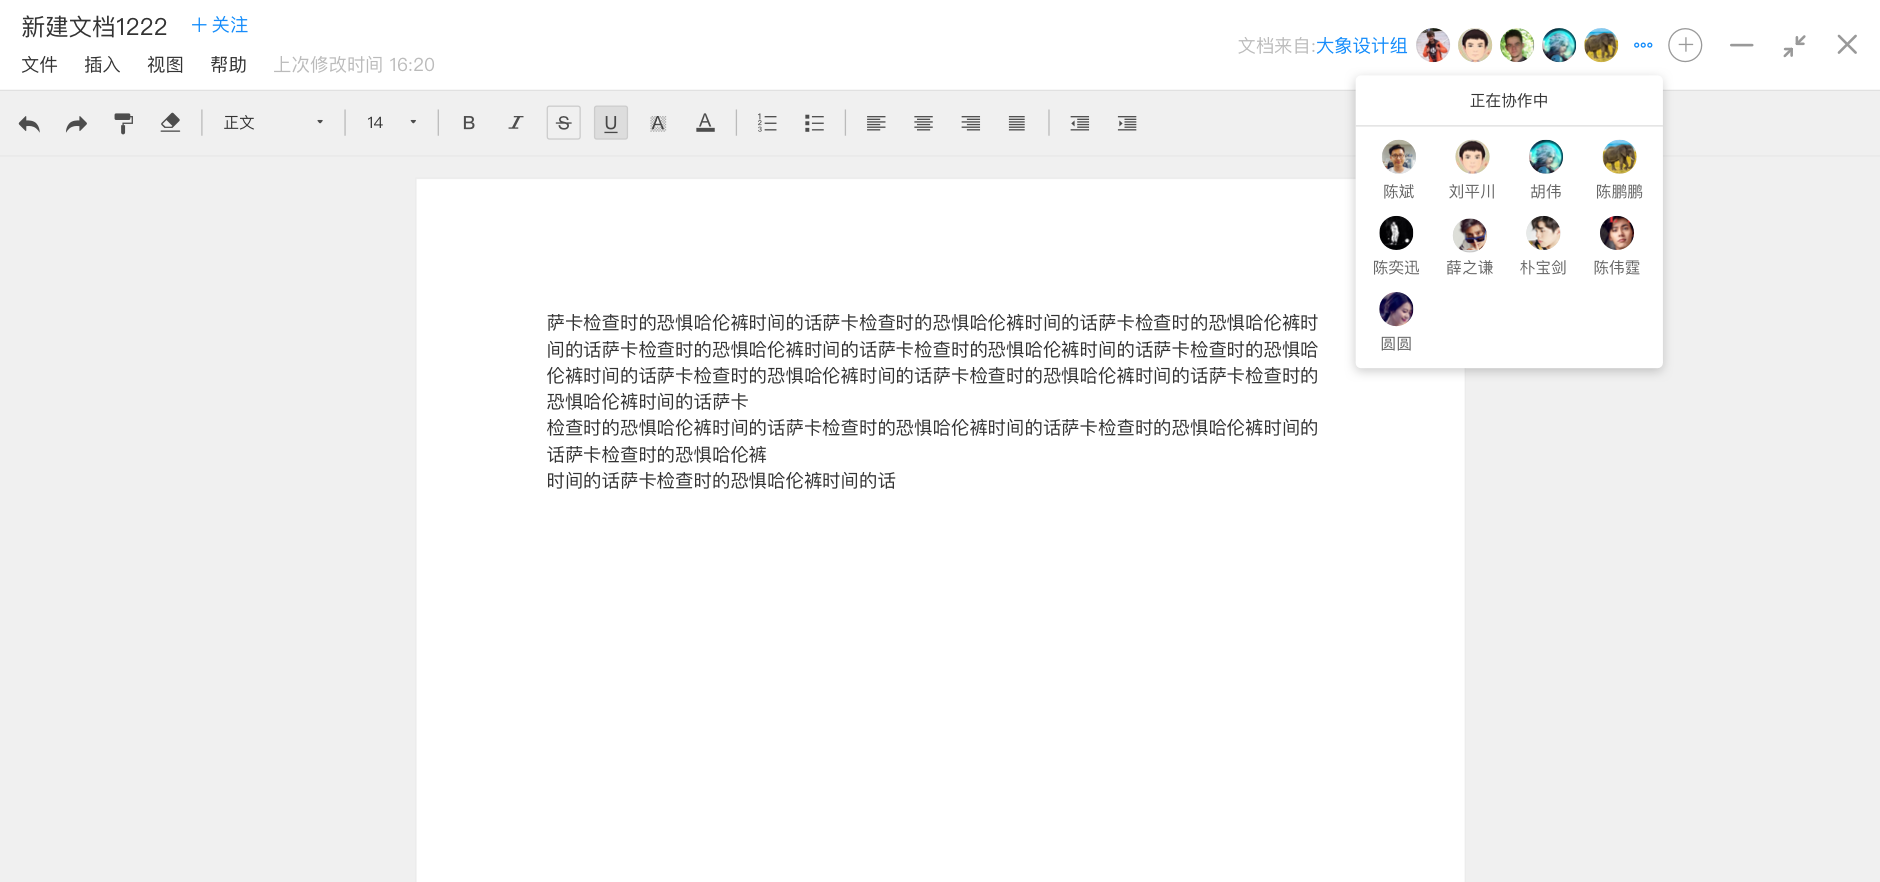This screenshot has width=1880, height=882.
Task: Open the font size 14 dropdown
Action: (x=391, y=123)
